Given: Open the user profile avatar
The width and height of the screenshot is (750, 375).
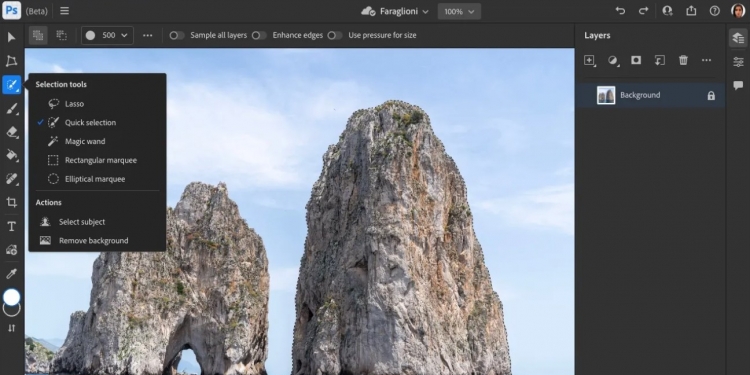Looking at the screenshot, I should pyautogui.click(x=738, y=11).
